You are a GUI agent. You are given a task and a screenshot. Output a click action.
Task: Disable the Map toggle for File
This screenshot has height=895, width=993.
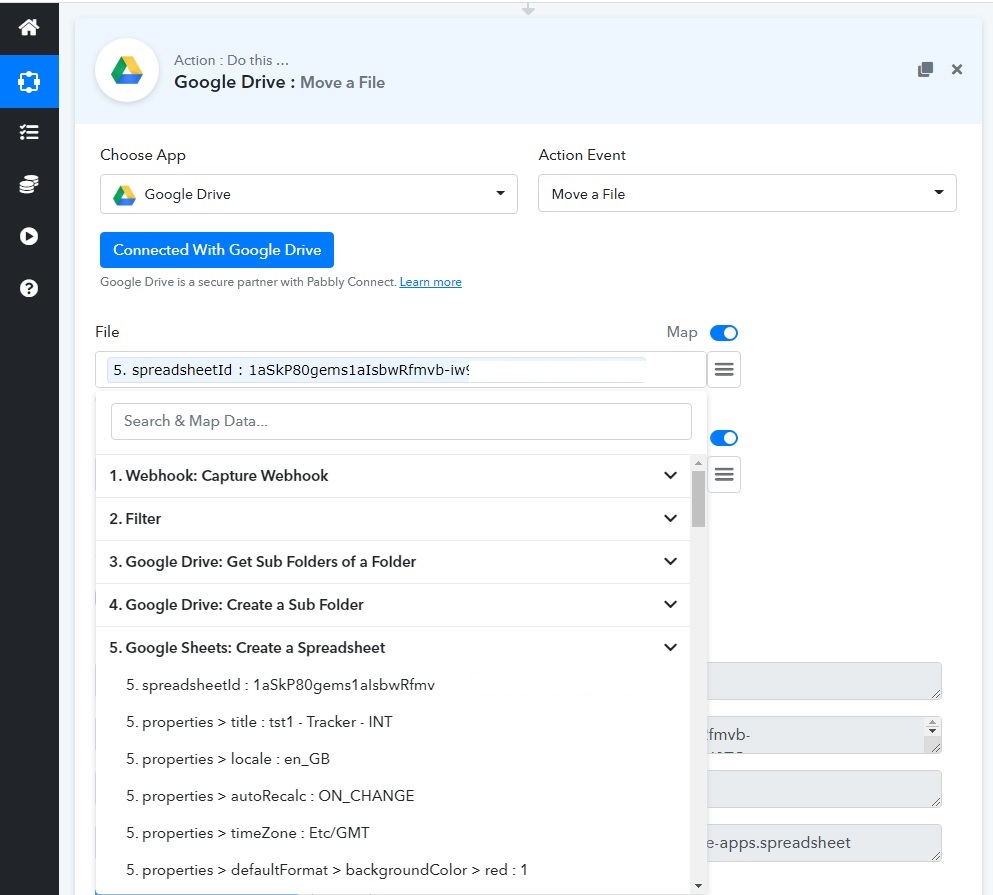[x=724, y=333]
